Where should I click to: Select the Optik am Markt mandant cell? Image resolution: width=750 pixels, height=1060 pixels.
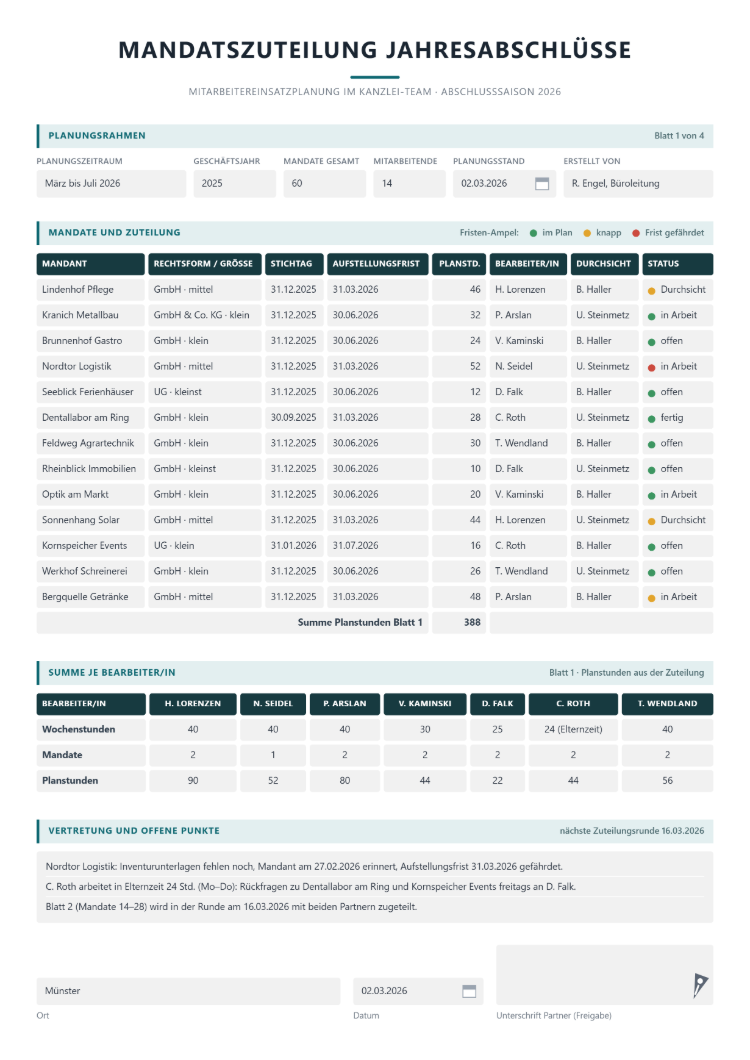91,494
